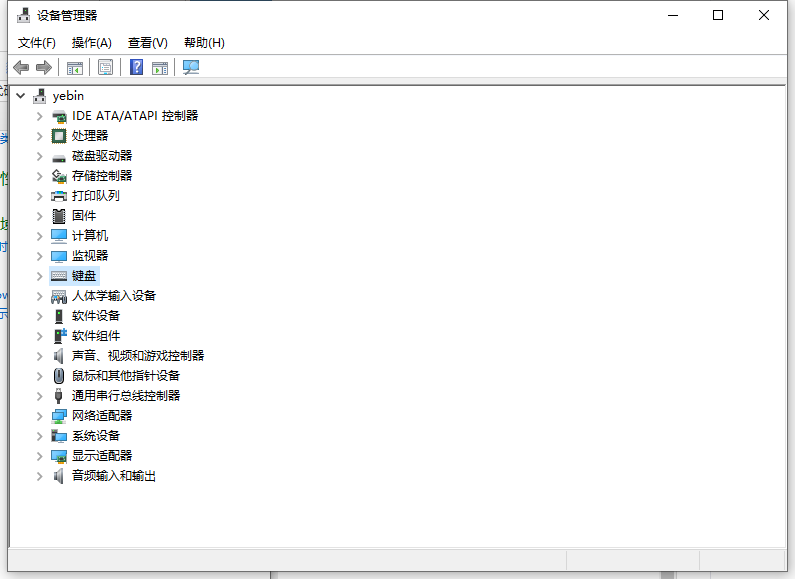This screenshot has width=795, height=579.
Task: Collapse the yebin root node
Action: pyautogui.click(x=20, y=96)
